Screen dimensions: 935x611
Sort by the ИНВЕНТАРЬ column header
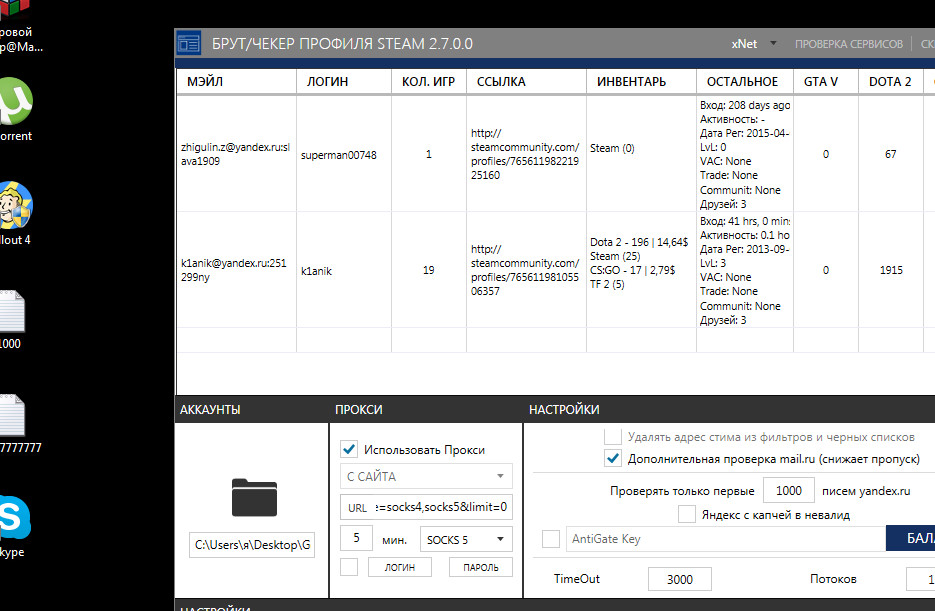[x=641, y=82]
